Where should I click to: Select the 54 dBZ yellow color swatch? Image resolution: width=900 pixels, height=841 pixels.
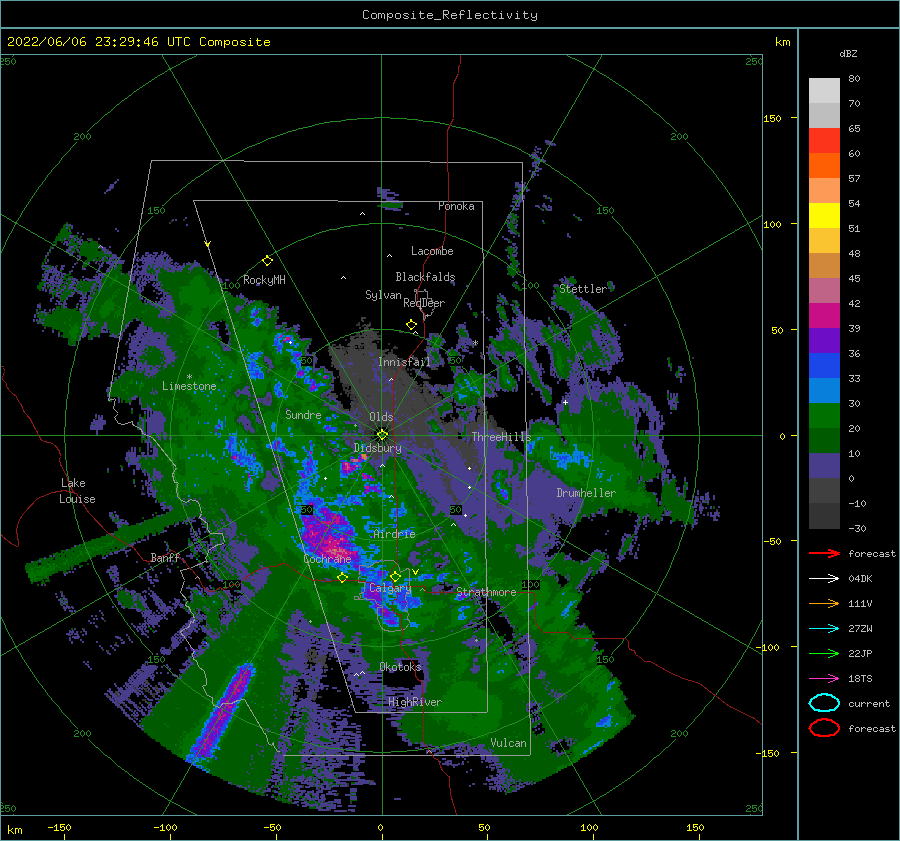[824, 216]
